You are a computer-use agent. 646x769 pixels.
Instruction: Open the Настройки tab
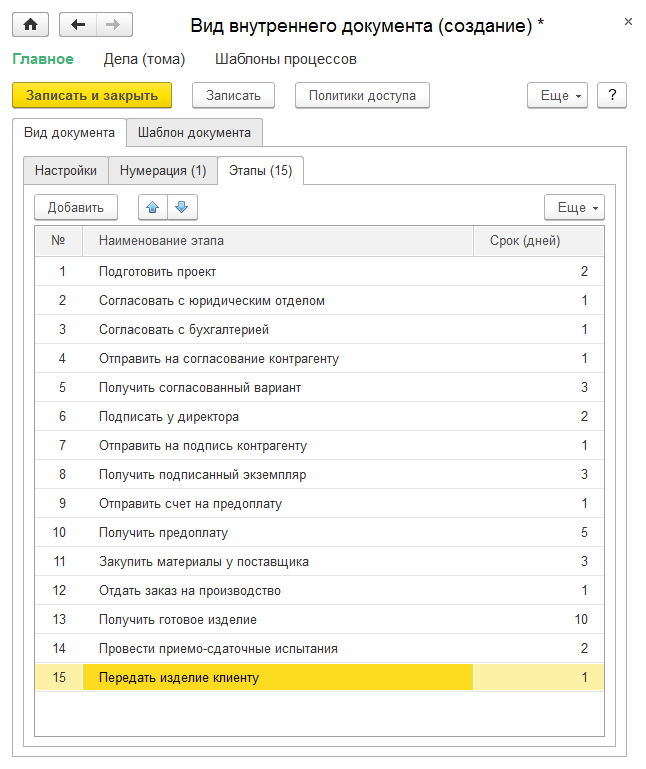pyautogui.click(x=66, y=170)
